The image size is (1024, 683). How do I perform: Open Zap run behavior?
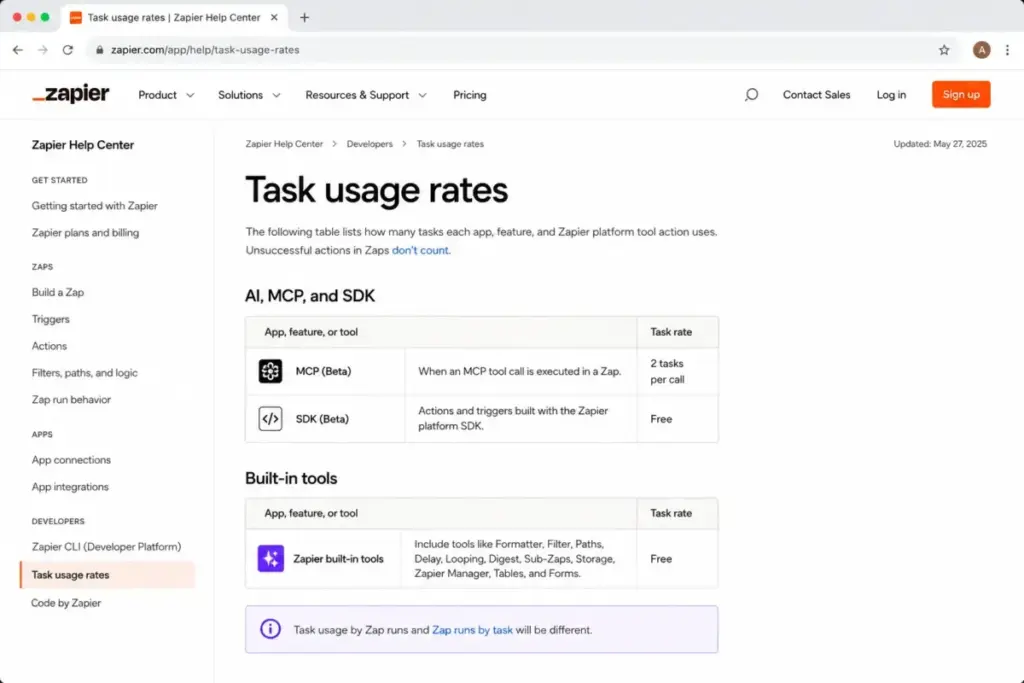[71, 400]
